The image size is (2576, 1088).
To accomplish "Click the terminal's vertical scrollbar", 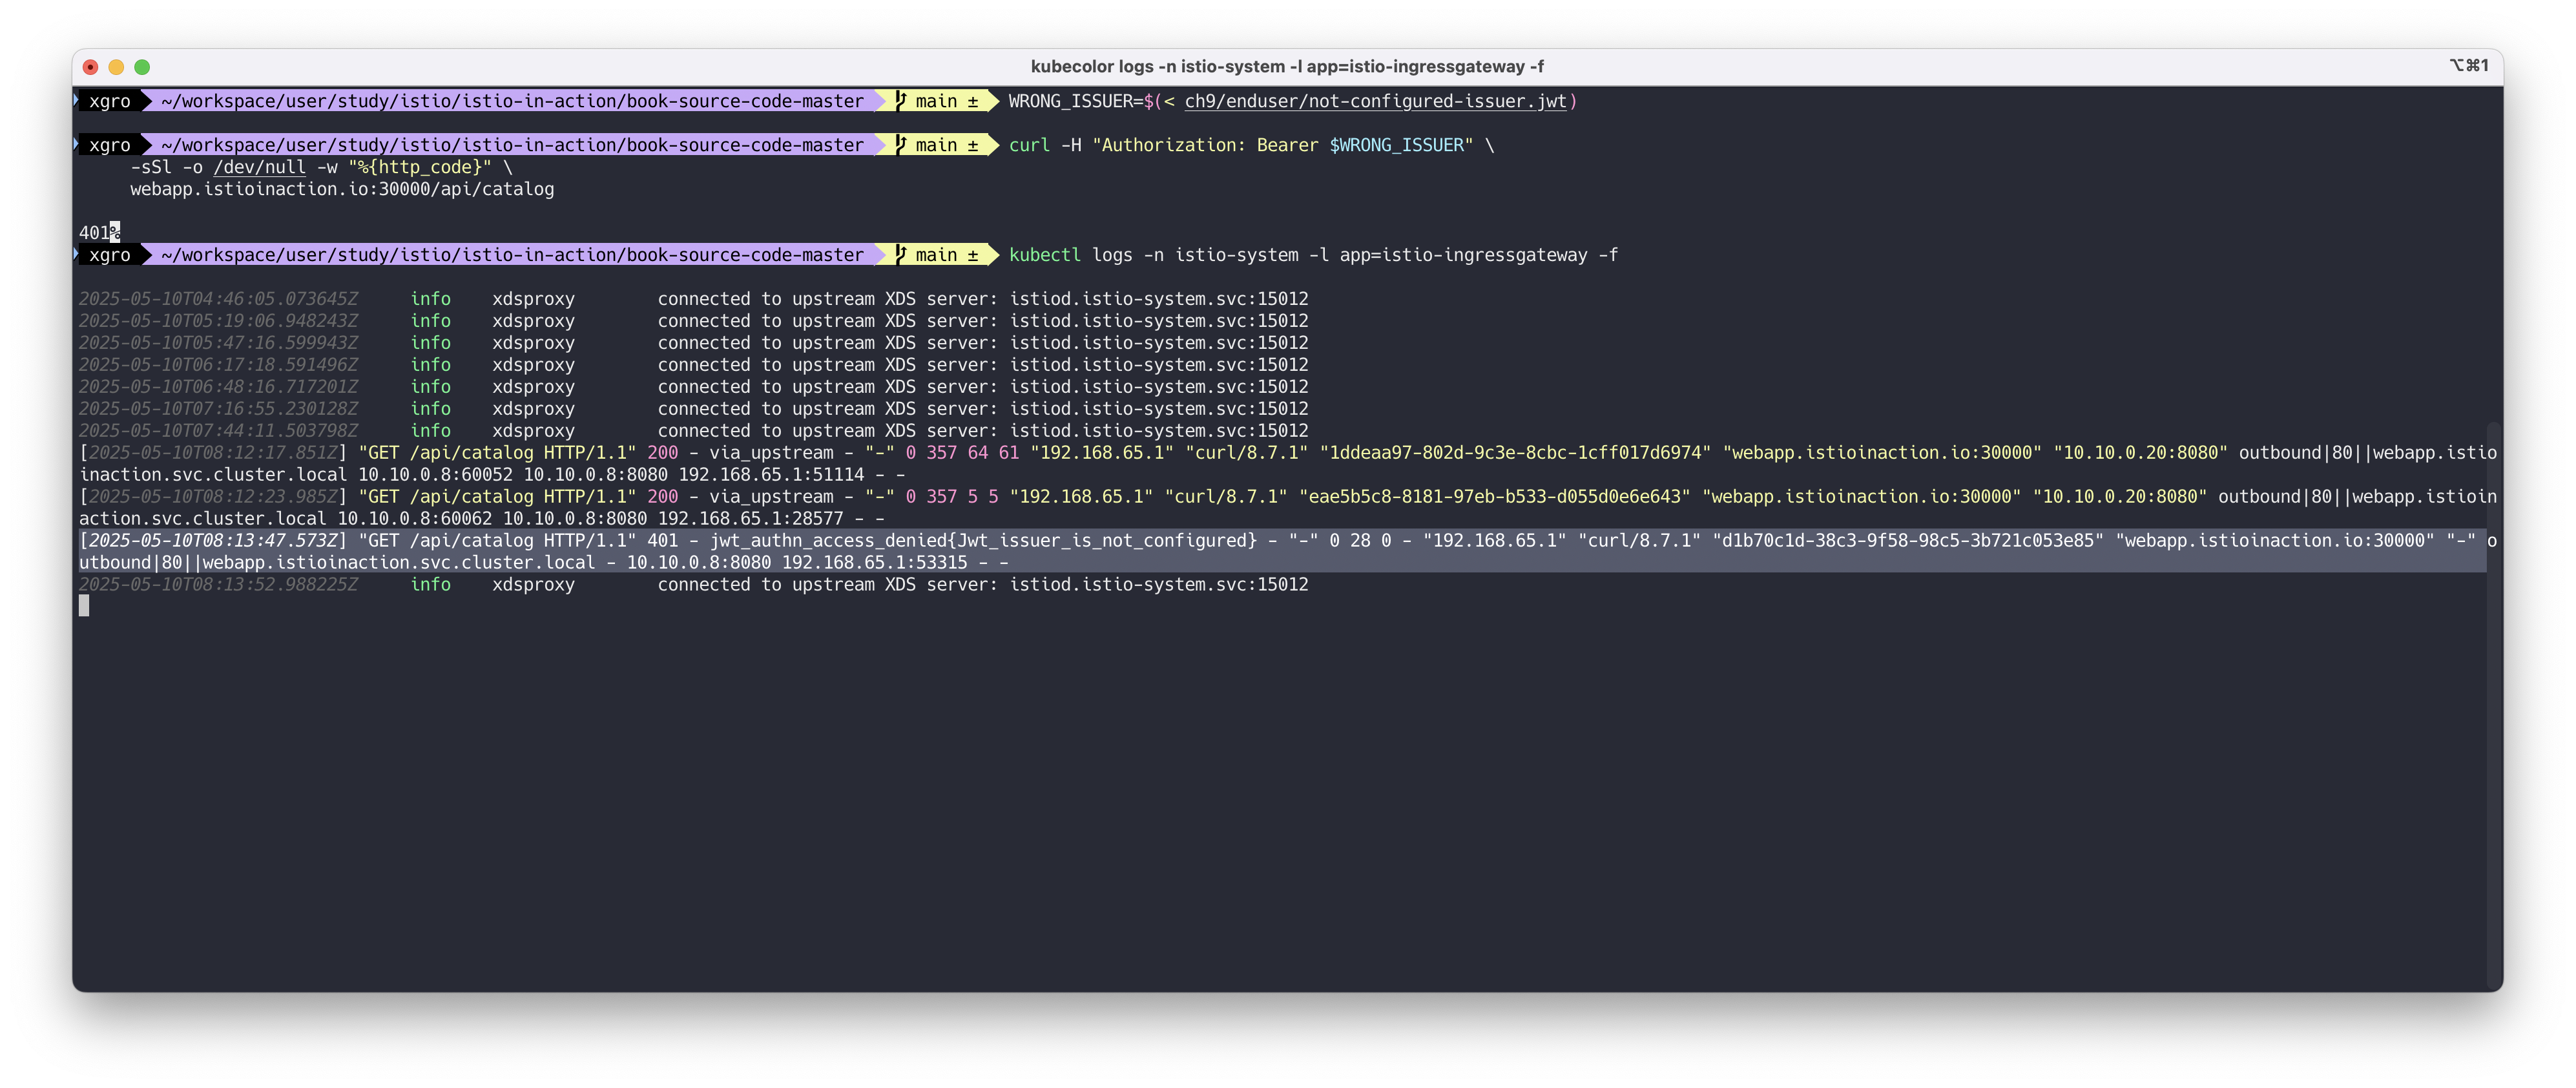I will click(2493, 705).
